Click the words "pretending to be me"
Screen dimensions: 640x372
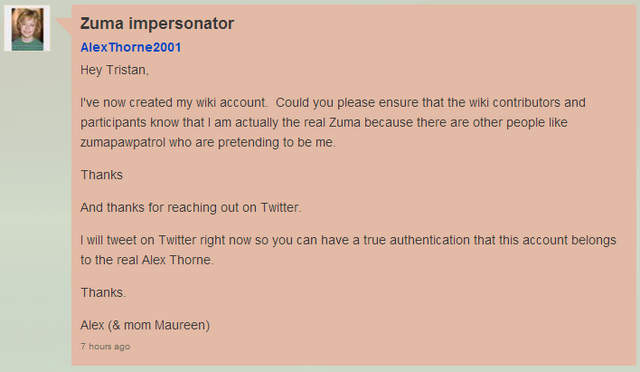coord(276,143)
